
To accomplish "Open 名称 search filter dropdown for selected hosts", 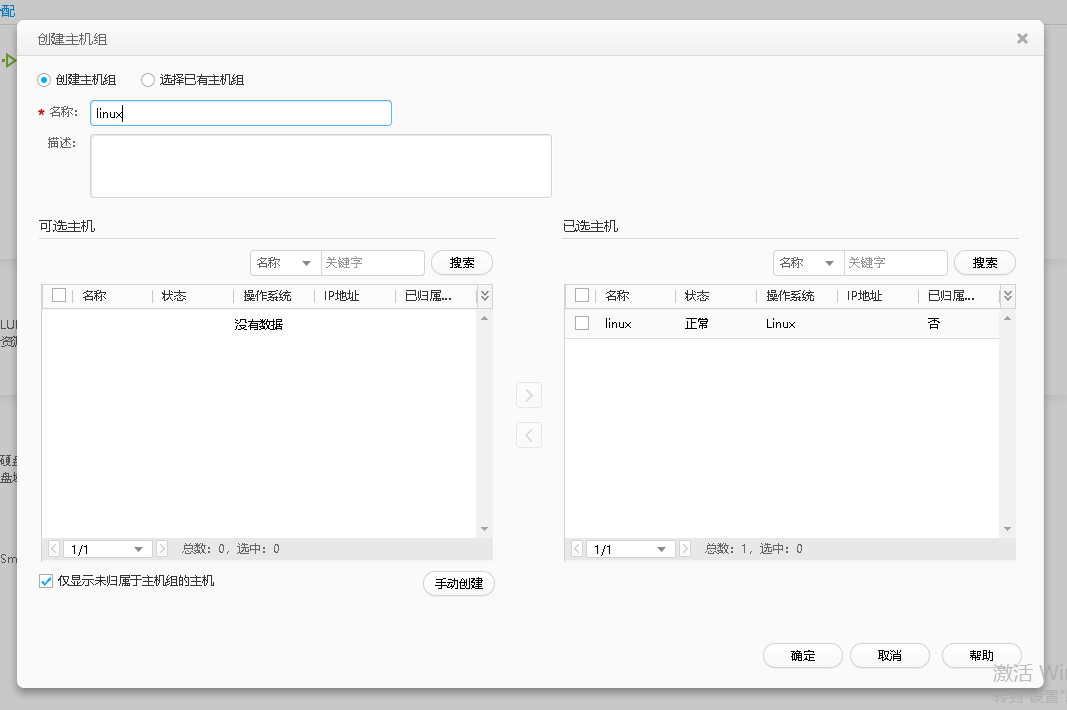I will click(x=808, y=263).
